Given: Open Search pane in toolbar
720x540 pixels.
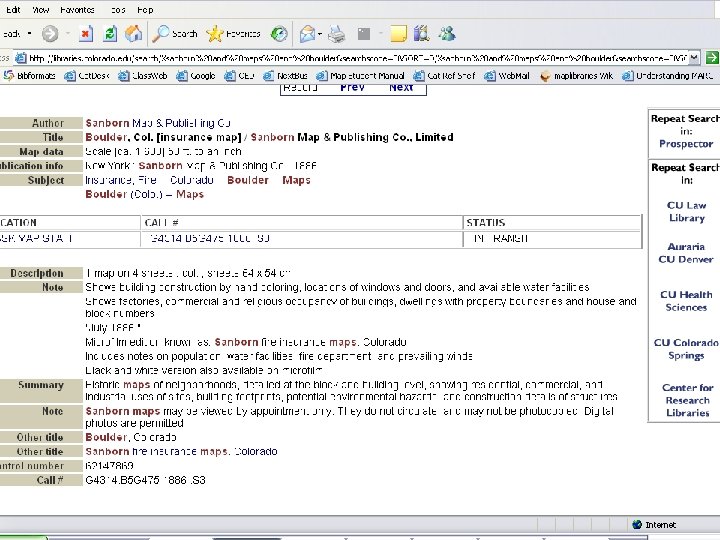Looking at the screenshot, I should tap(175, 34).
